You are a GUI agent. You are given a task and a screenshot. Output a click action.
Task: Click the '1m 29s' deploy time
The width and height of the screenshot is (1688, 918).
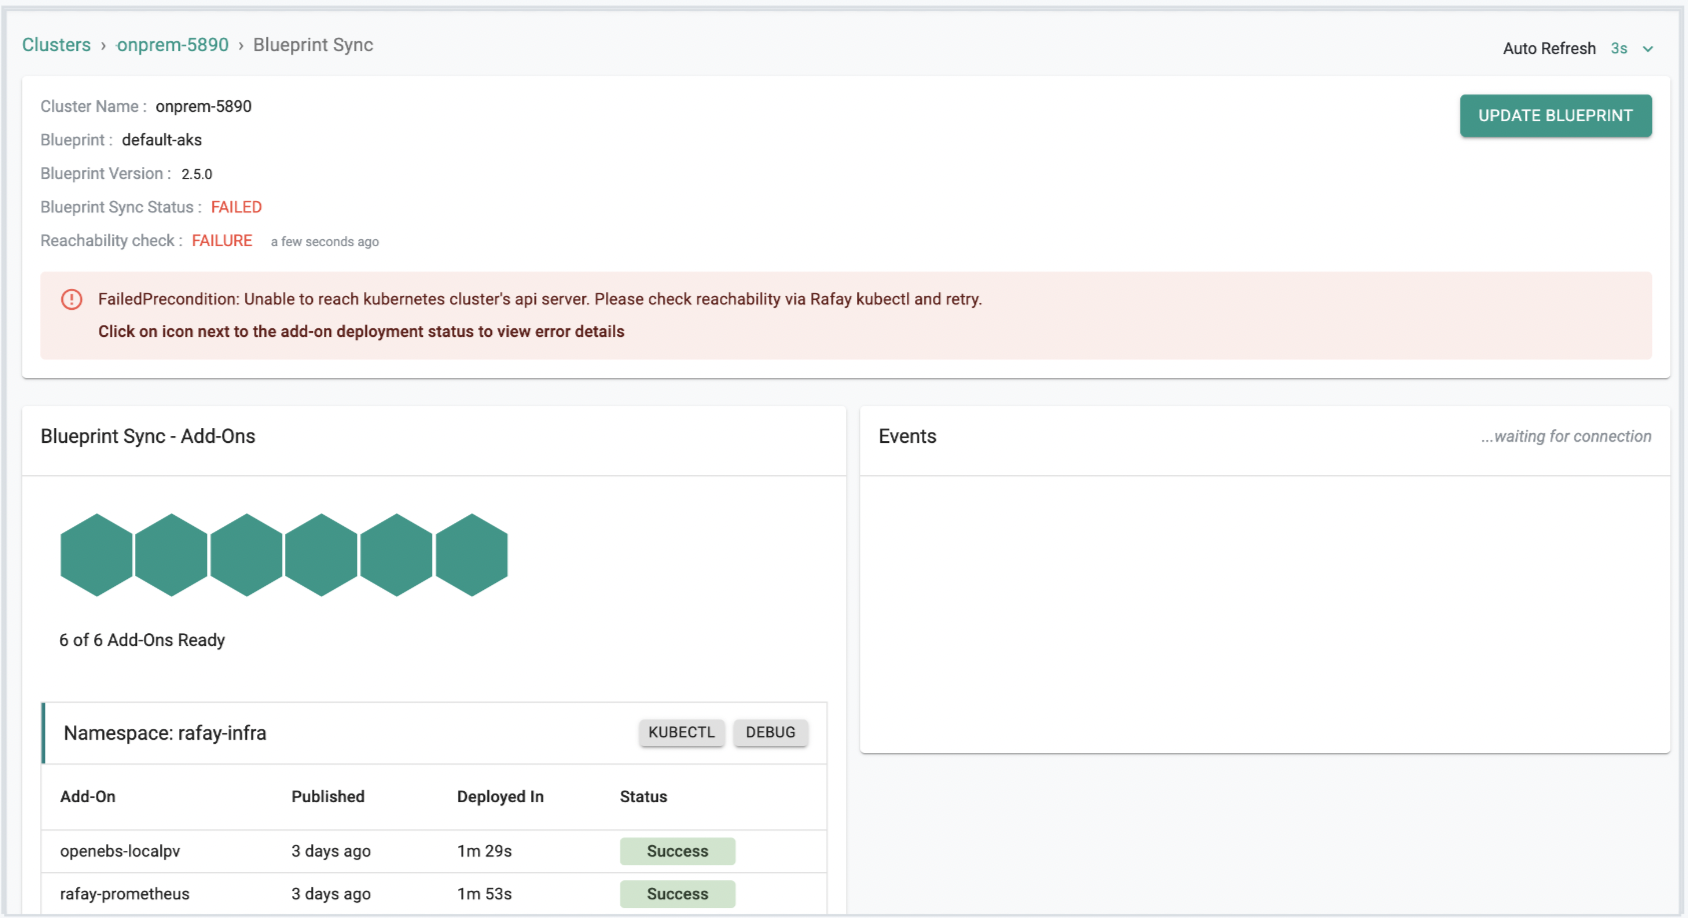484,851
